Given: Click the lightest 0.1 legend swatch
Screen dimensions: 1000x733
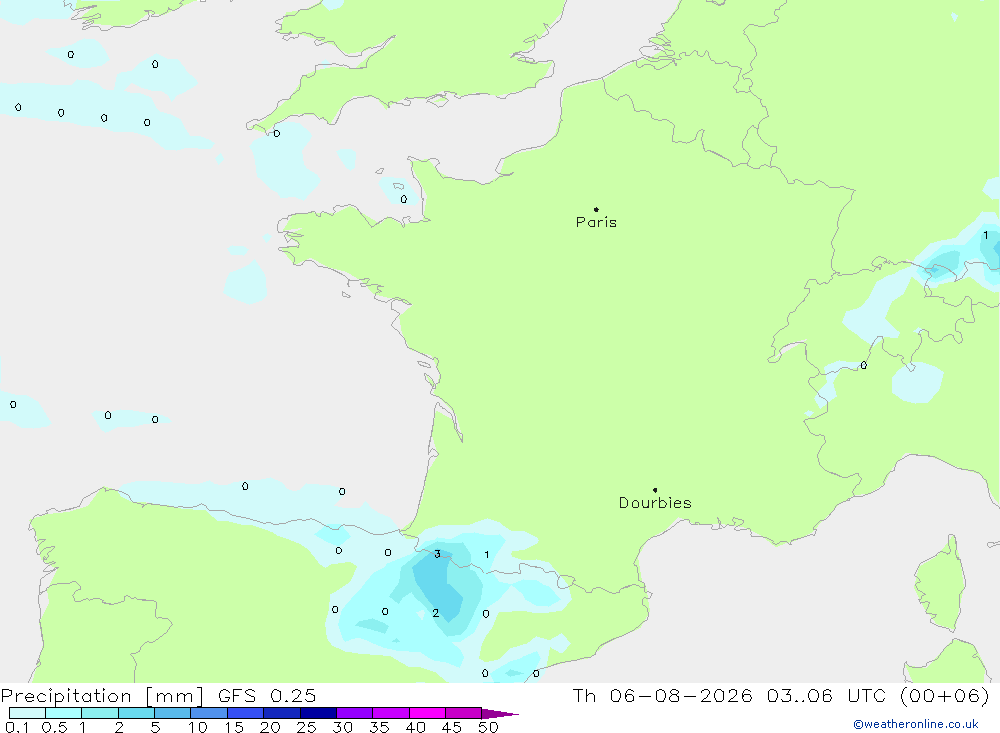Looking at the screenshot, I should coord(27,713).
